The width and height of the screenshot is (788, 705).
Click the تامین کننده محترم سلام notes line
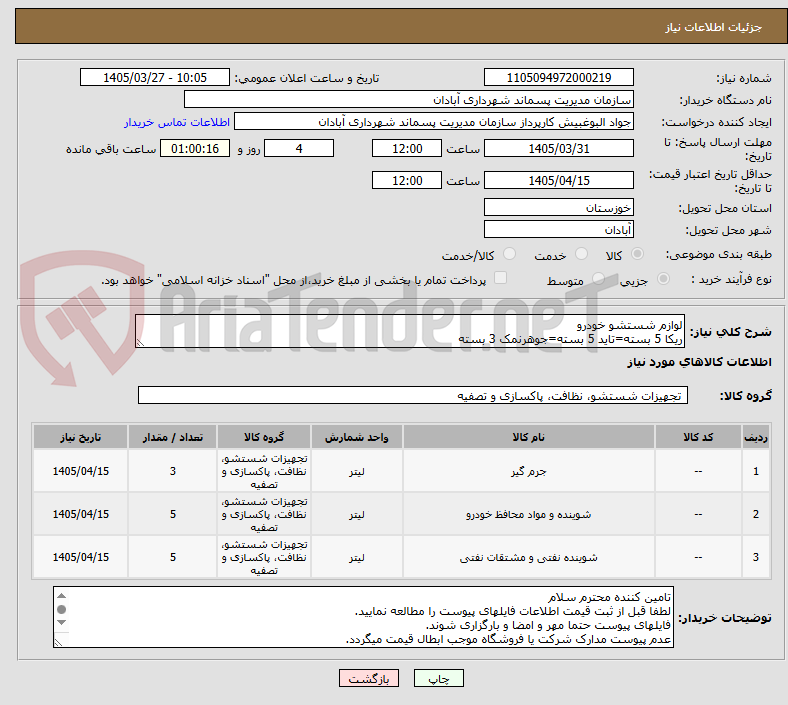tap(609, 597)
